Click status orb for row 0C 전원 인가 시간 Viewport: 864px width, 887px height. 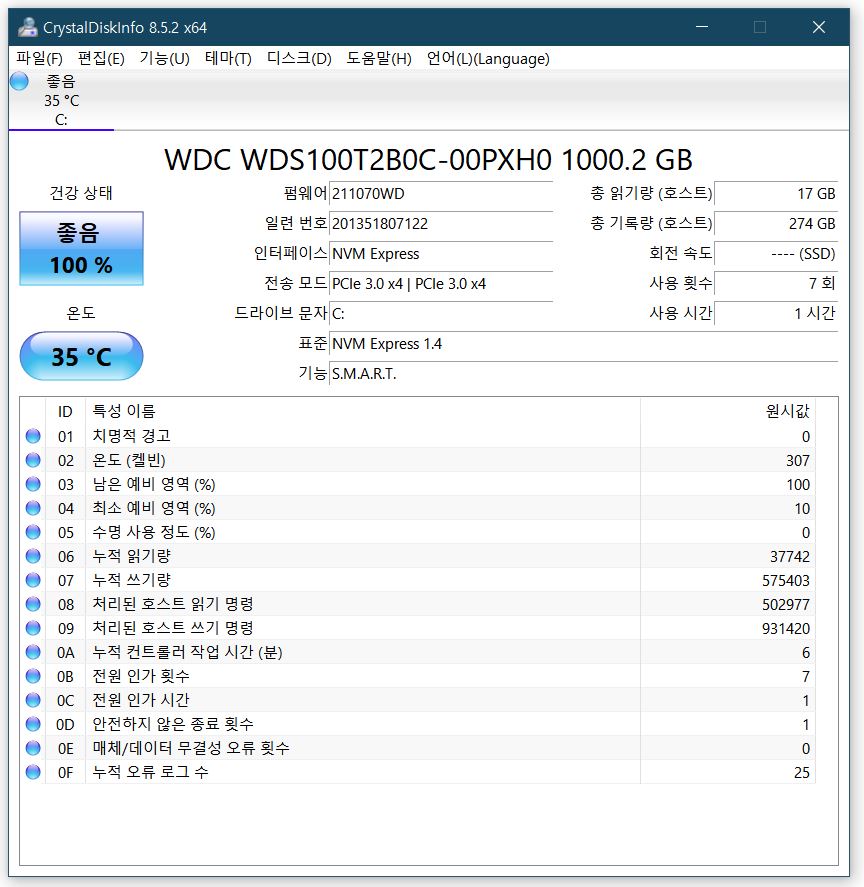(x=33, y=700)
